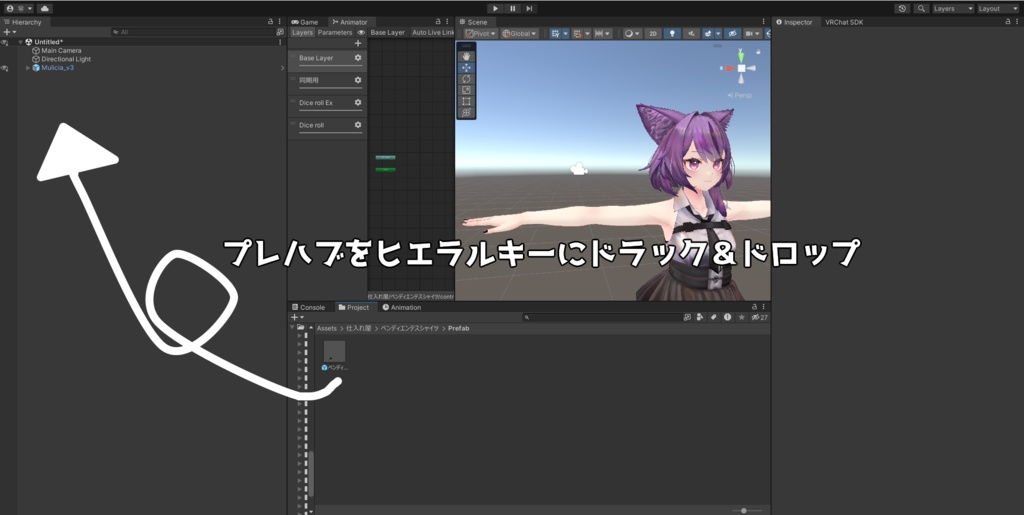1024x515 pixels.
Task: Open Undo History icon in top bar
Action: click(x=903, y=8)
